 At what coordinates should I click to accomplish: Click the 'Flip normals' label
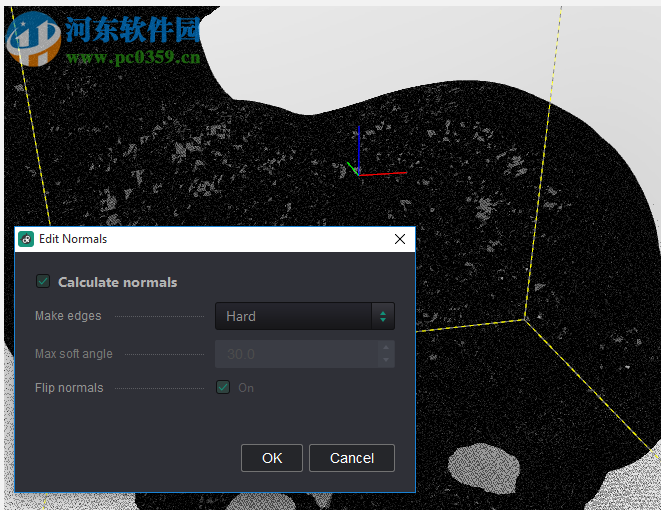69,388
